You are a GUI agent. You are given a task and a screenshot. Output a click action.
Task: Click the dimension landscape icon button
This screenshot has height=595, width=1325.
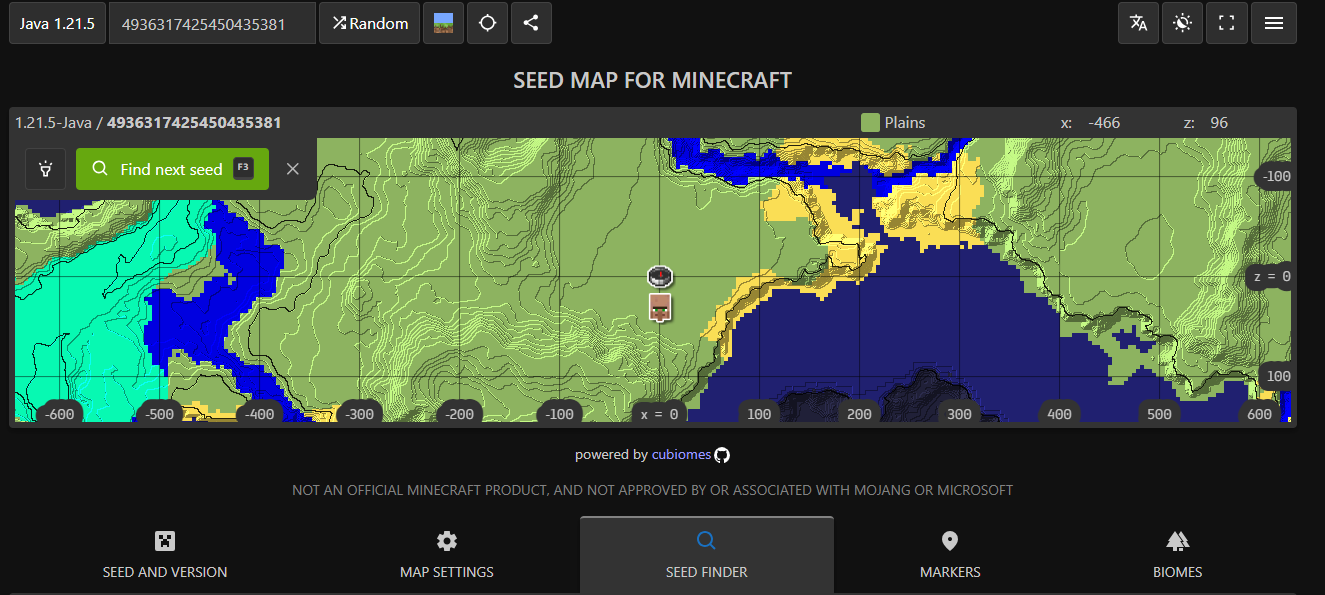coord(443,23)
